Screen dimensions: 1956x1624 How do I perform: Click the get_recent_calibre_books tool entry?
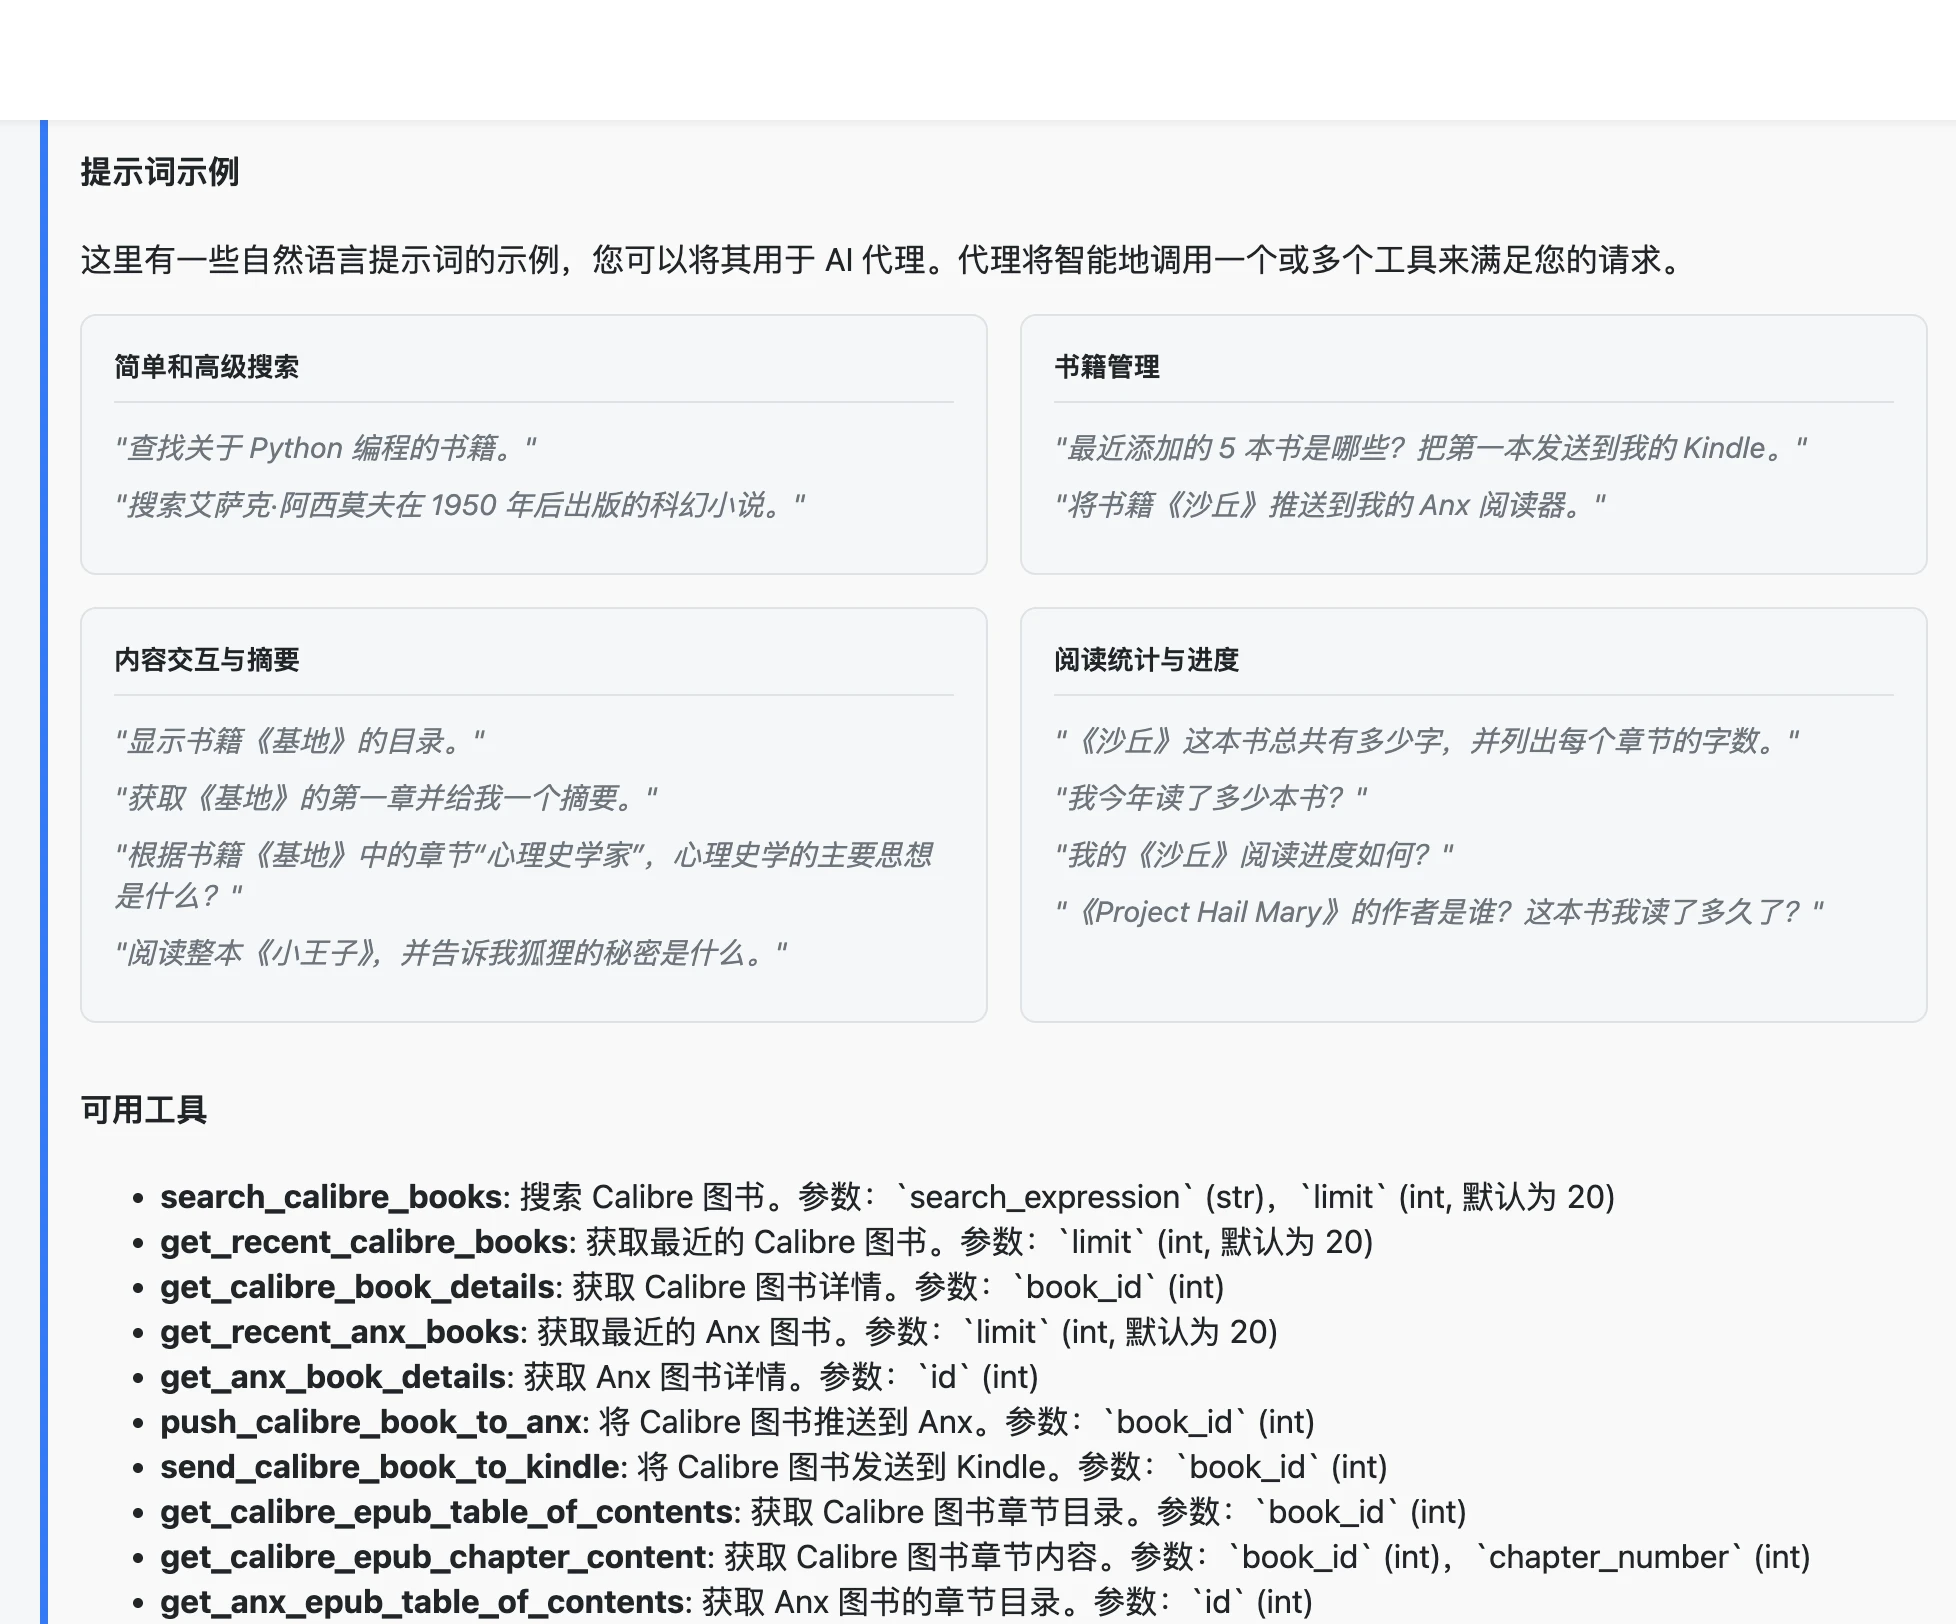click(766, 1242)
